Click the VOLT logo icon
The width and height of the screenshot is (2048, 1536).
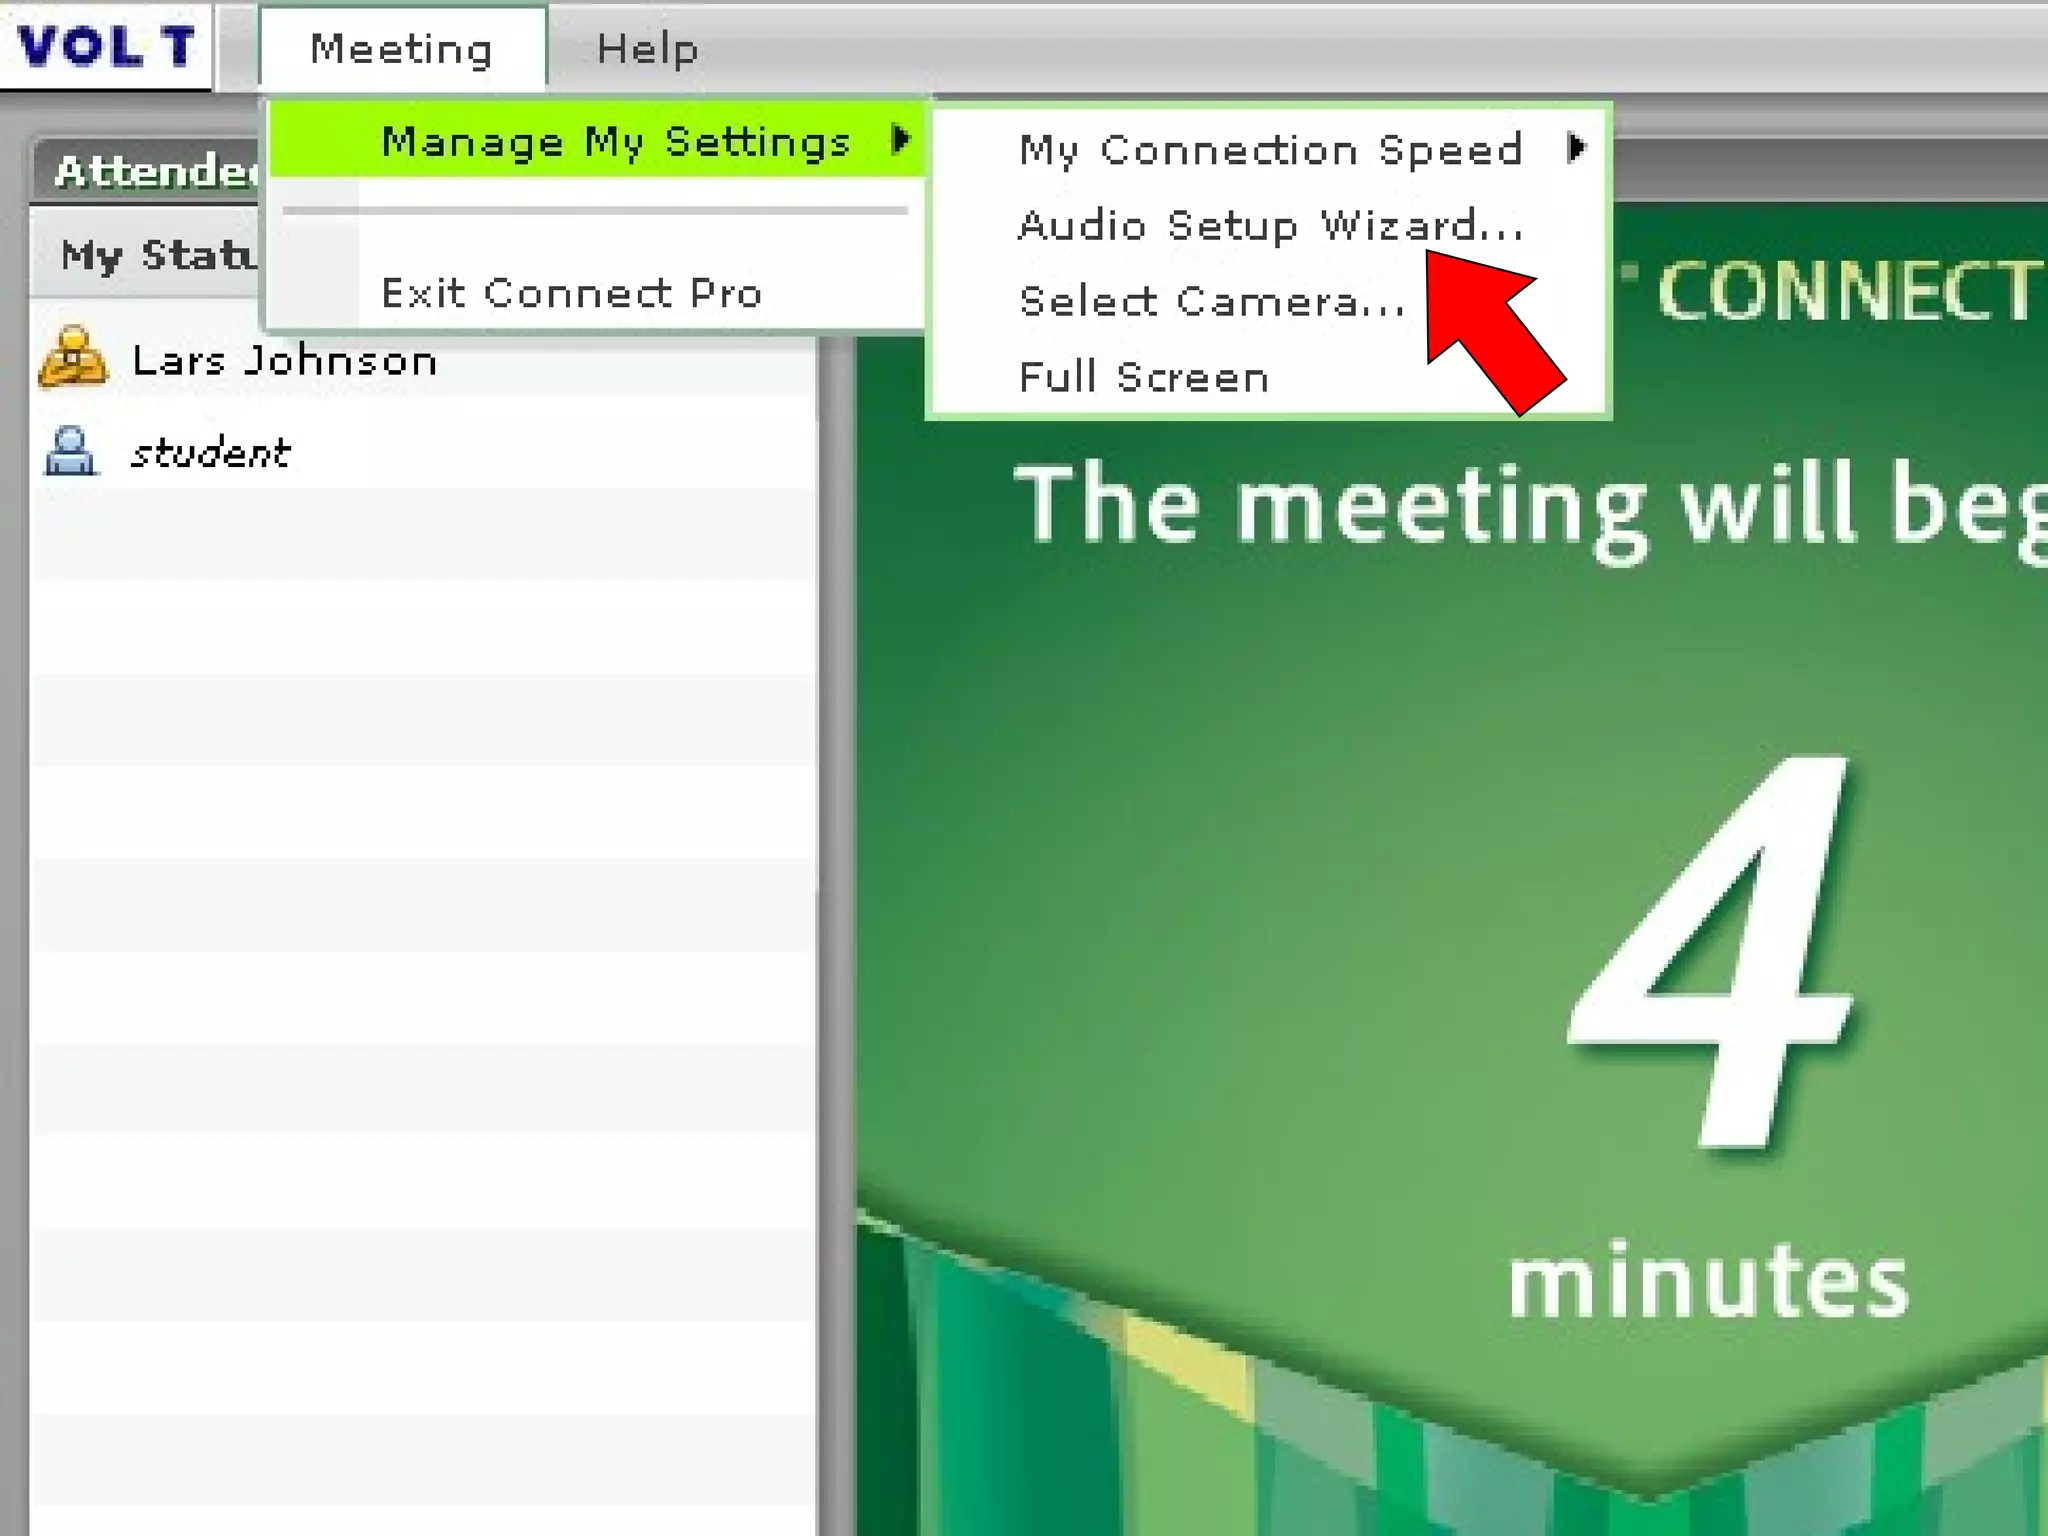(x=105, y=46)
